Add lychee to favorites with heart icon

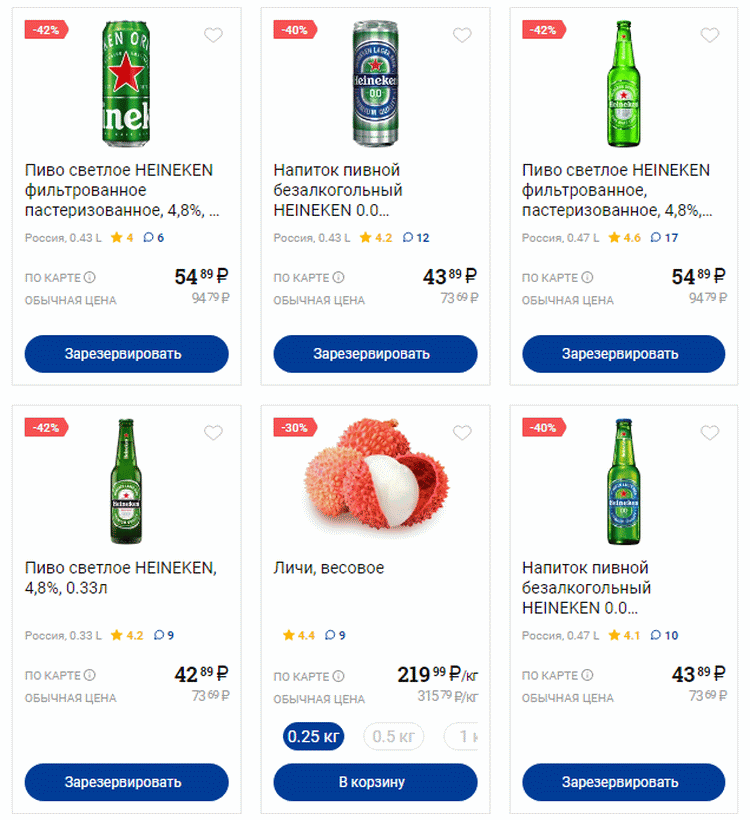(x=461, y=433)
